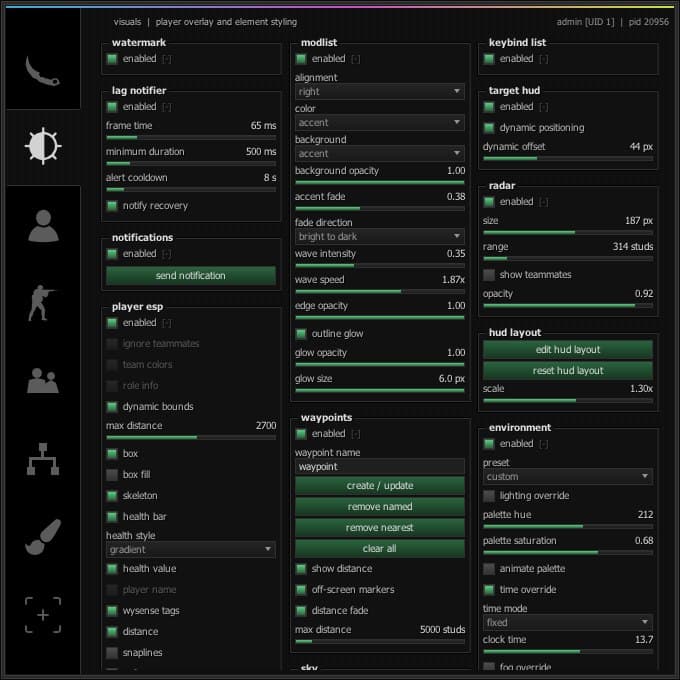Open fade direction dropdown
This screenshot has width=680, height=680.
point(379,236)
